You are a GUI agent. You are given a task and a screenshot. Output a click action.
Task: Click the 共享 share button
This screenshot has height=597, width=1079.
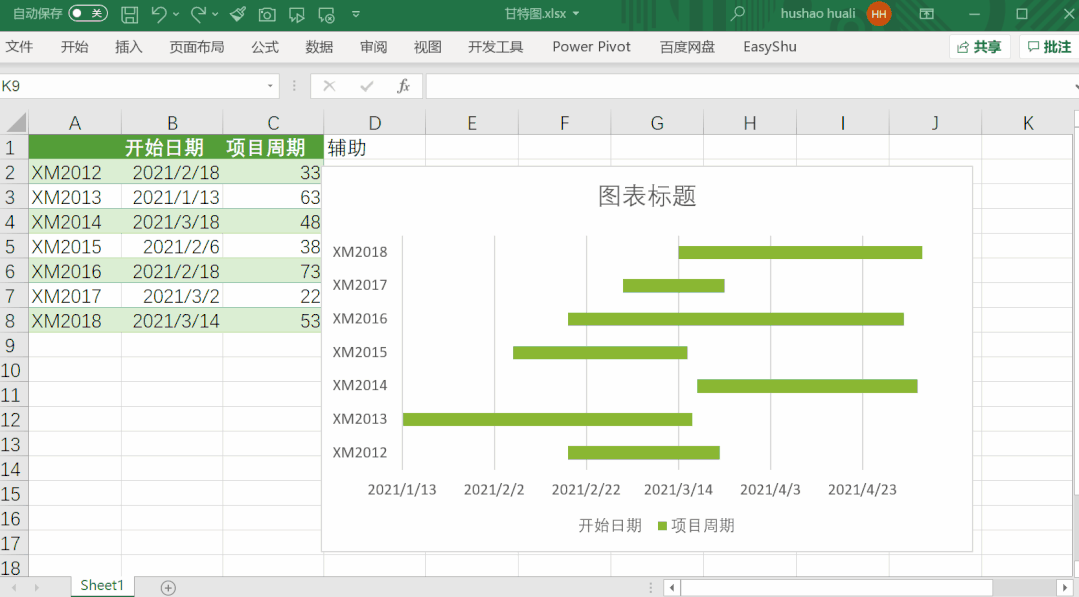pos(979,47)
